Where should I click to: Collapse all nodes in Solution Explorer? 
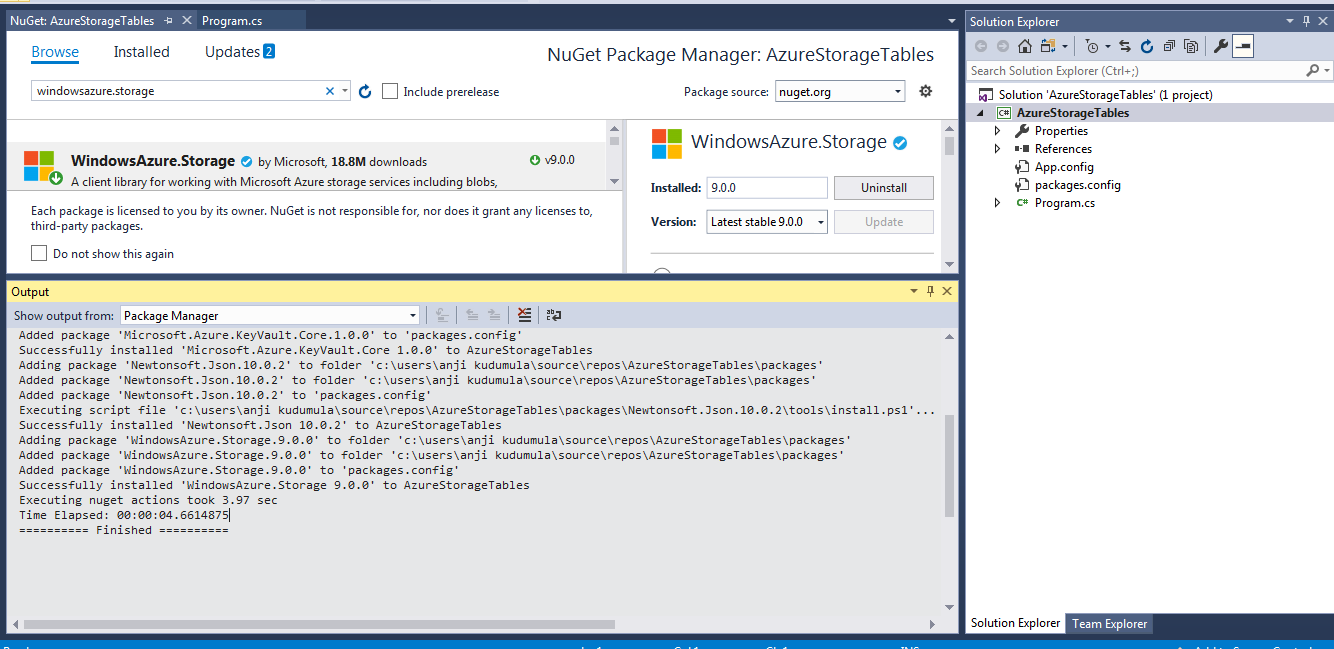(1169, 45)
